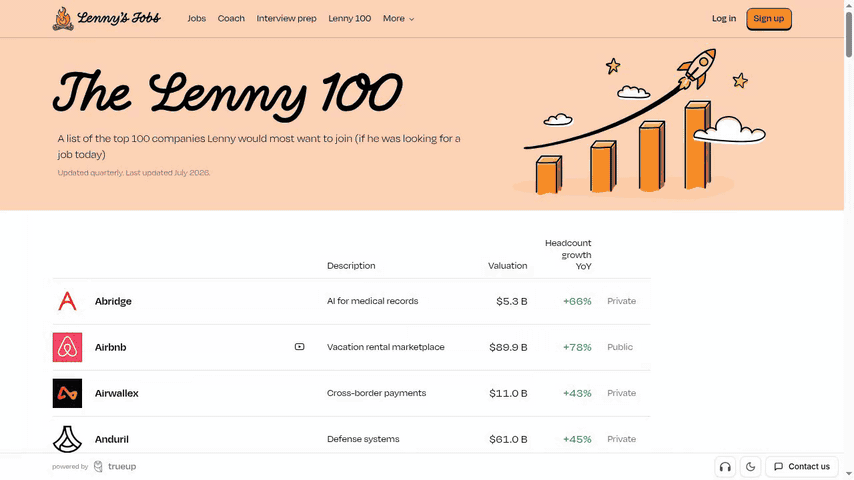The image size is (854, 480).
Task: Open the Airwallex company logo
Action: click(67, 393)
